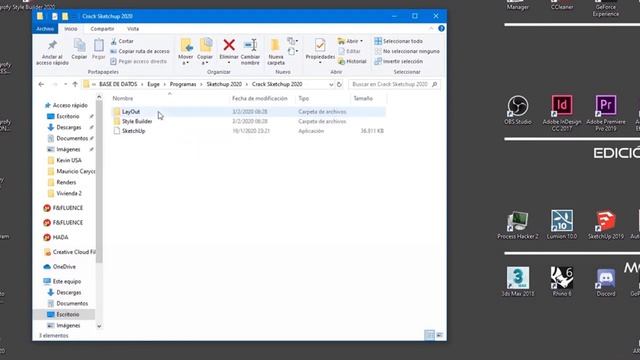Image resolution: width=640 pixels, height=360 pixels.
Task: Click the Pegar clipboard icon
Action: pos(98,45)
